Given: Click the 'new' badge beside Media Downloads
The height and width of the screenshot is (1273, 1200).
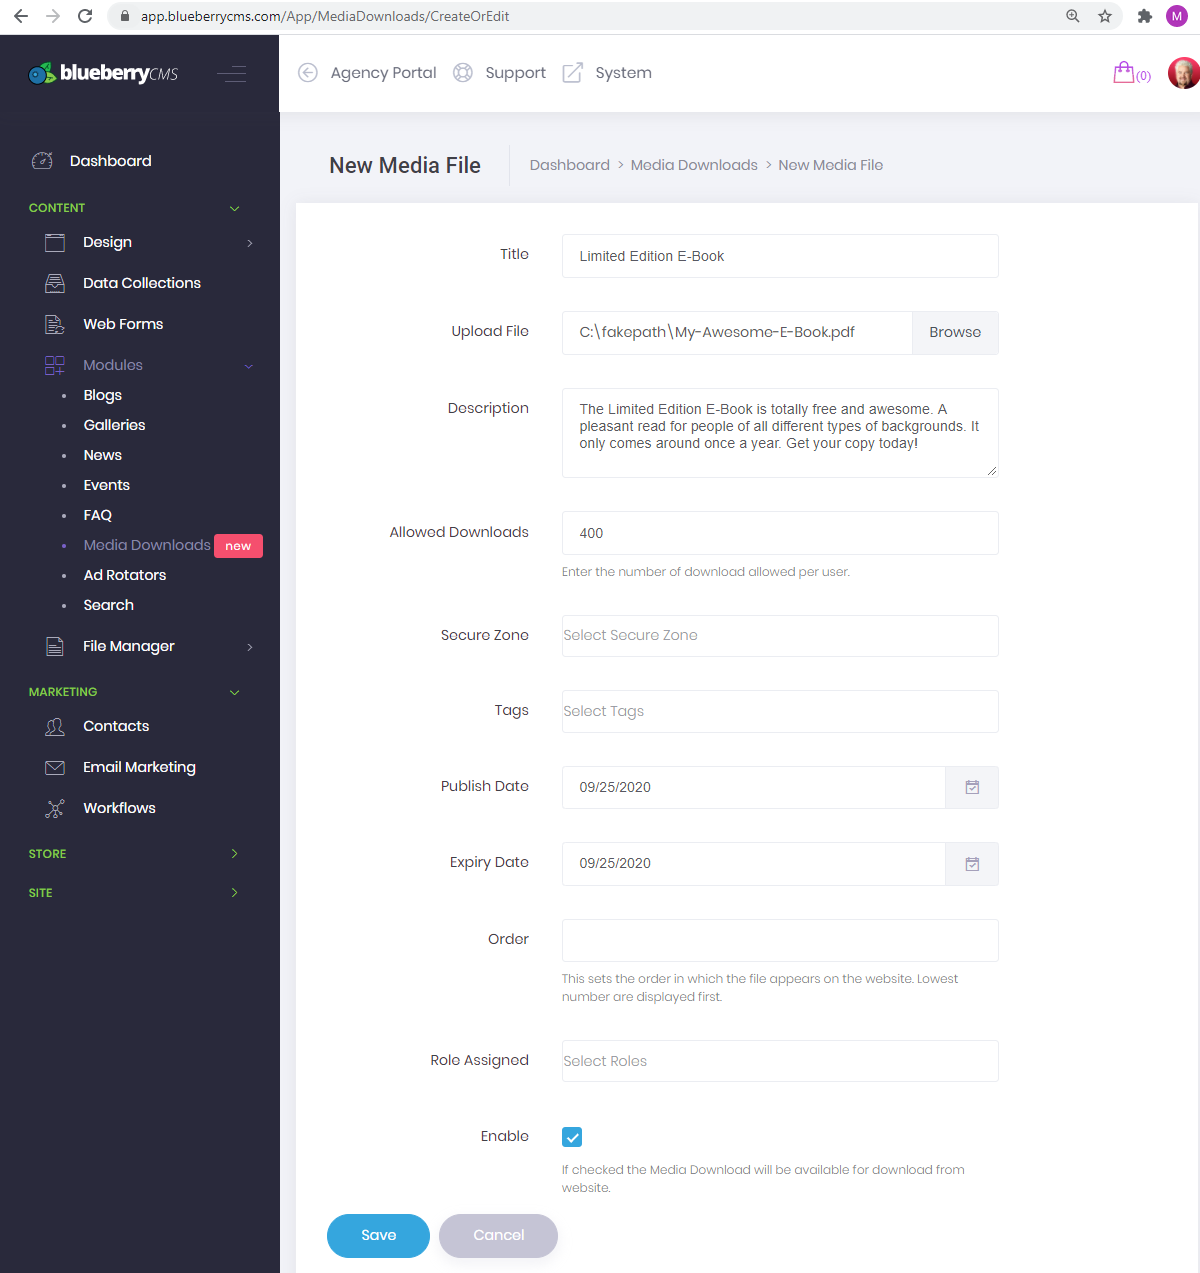Looking at the screenshot, I should point(239,546).
